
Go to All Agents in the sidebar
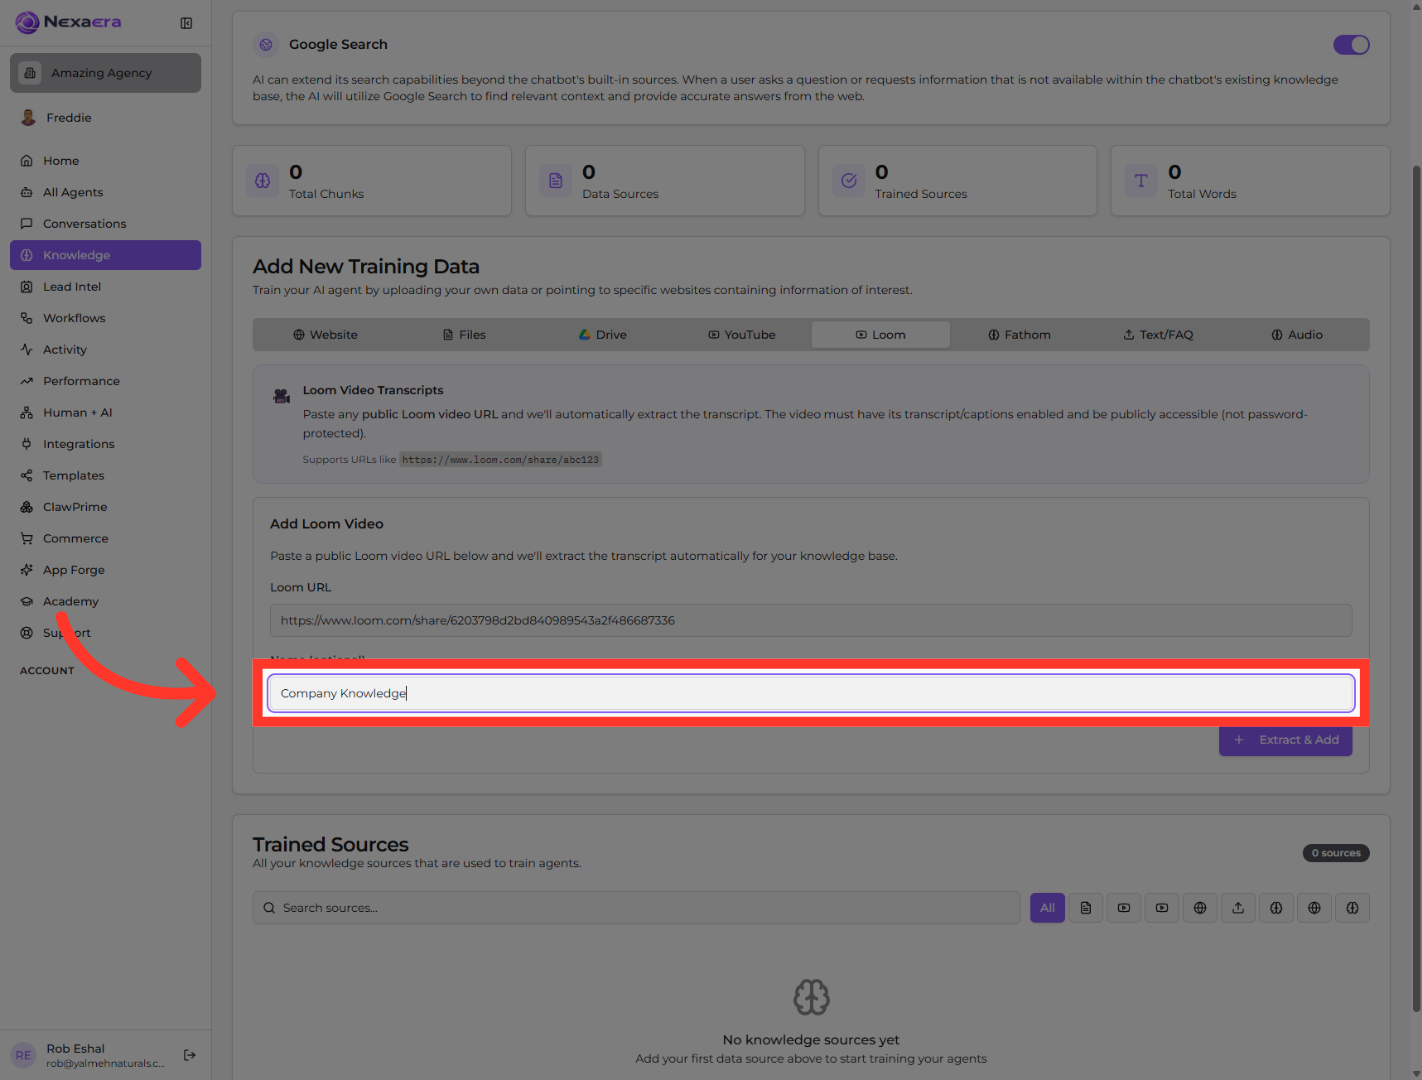point(105,192)
